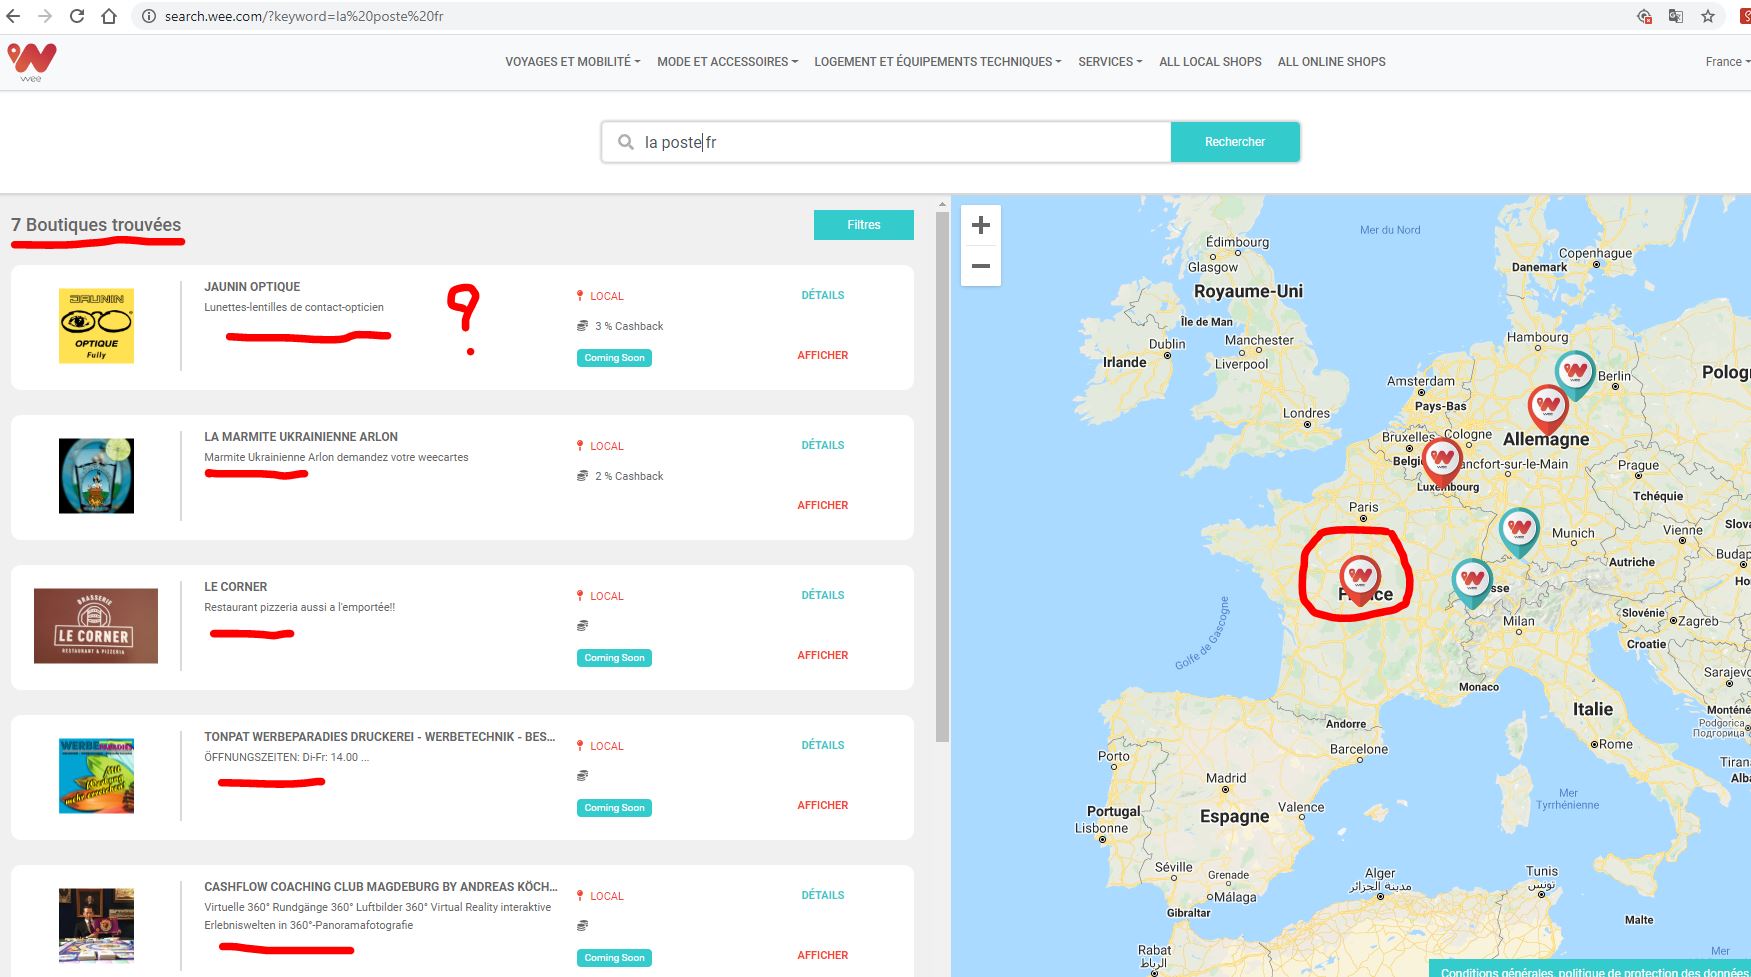Open the All Online Shops page

(1331, 62)
